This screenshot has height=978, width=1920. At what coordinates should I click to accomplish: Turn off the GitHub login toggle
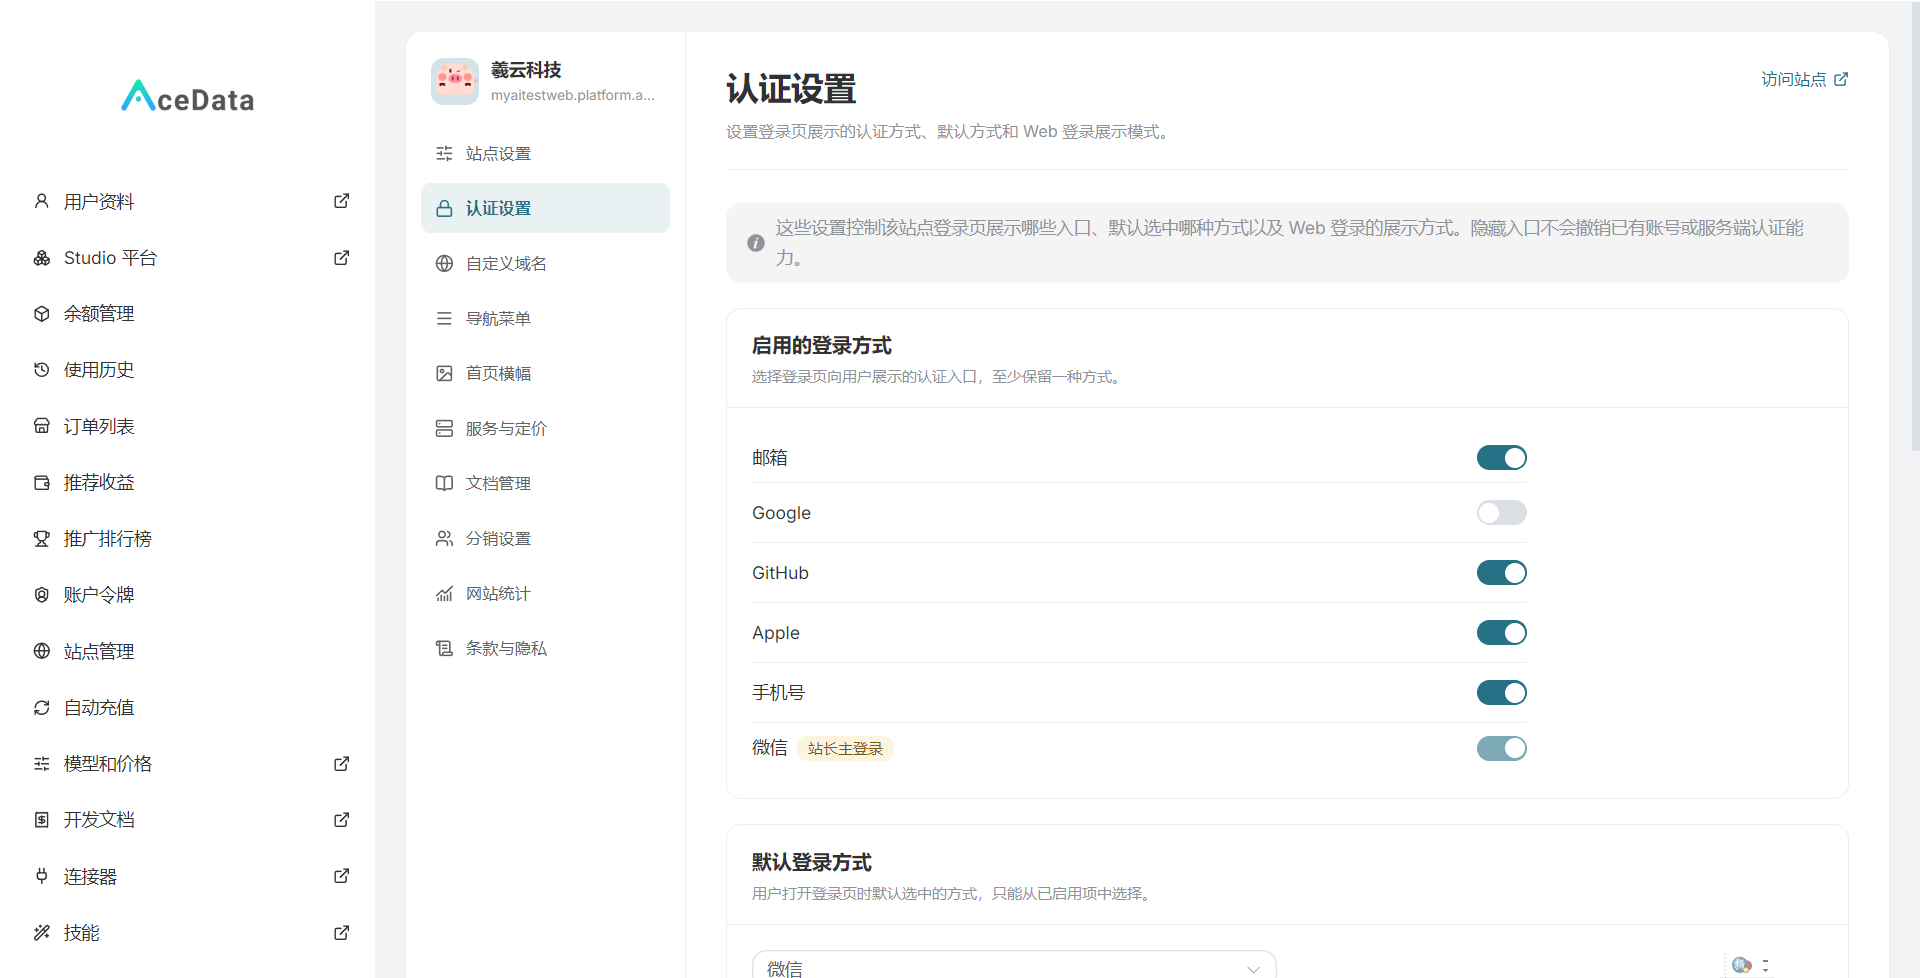pos(1501,573)
